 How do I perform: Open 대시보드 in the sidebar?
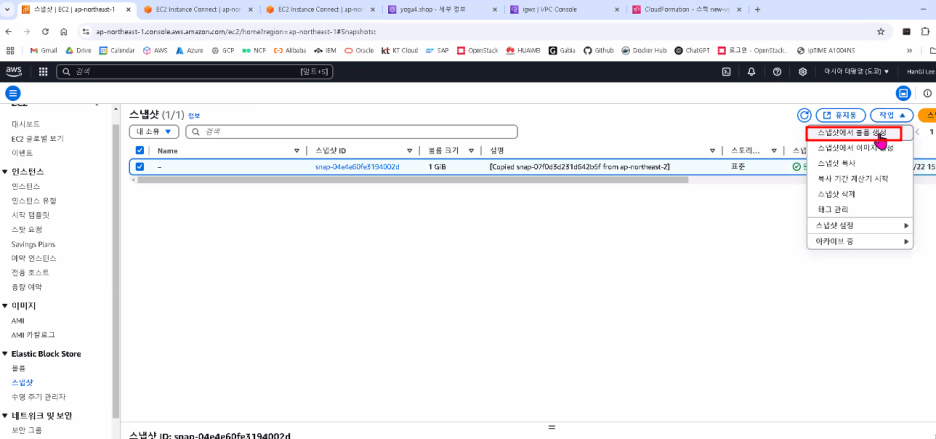[x=25, y=124]
